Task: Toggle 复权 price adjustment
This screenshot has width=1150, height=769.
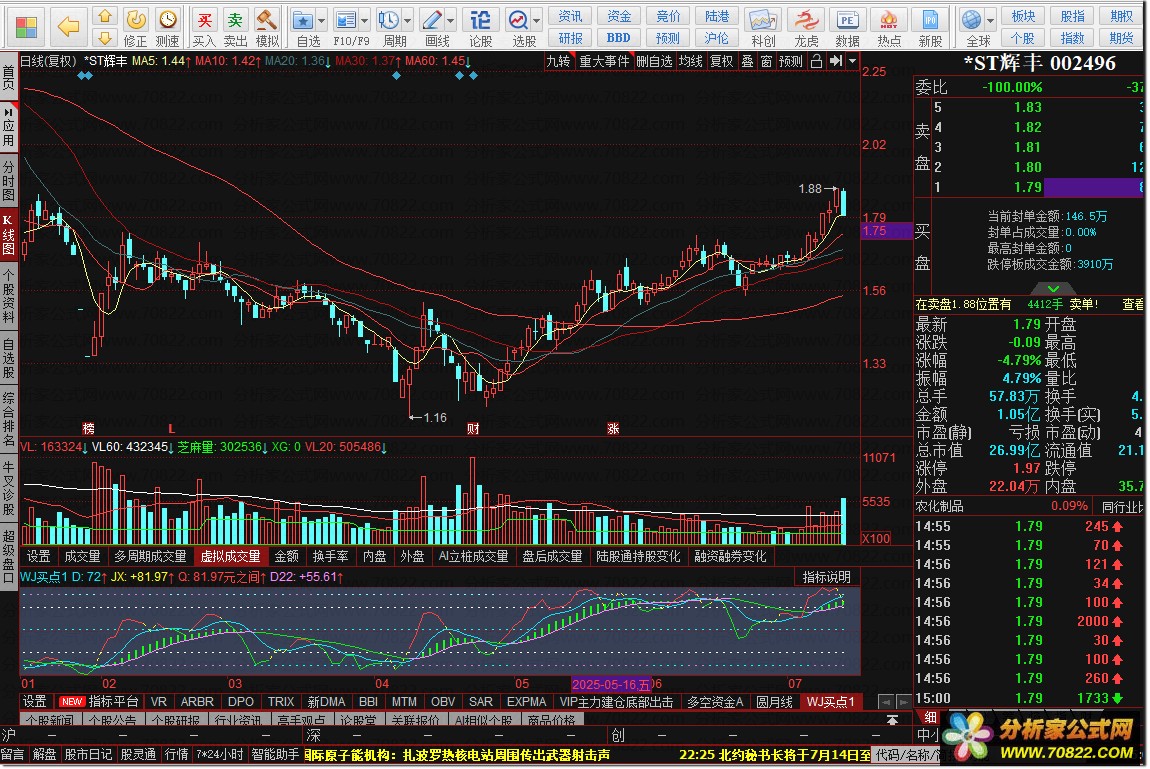Action: click(722, 62)
